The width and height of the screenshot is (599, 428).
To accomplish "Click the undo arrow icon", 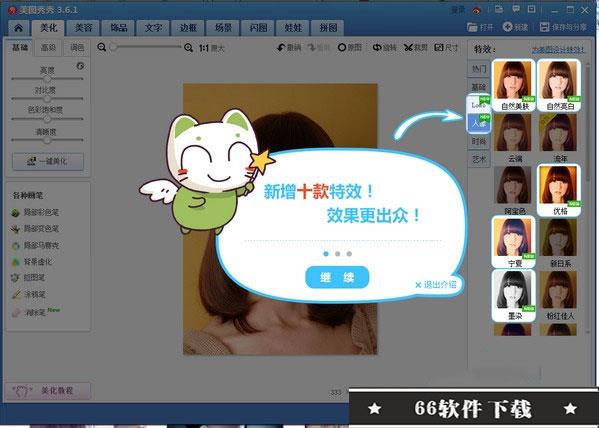I will pyautogui.click(x=282, y=47).
